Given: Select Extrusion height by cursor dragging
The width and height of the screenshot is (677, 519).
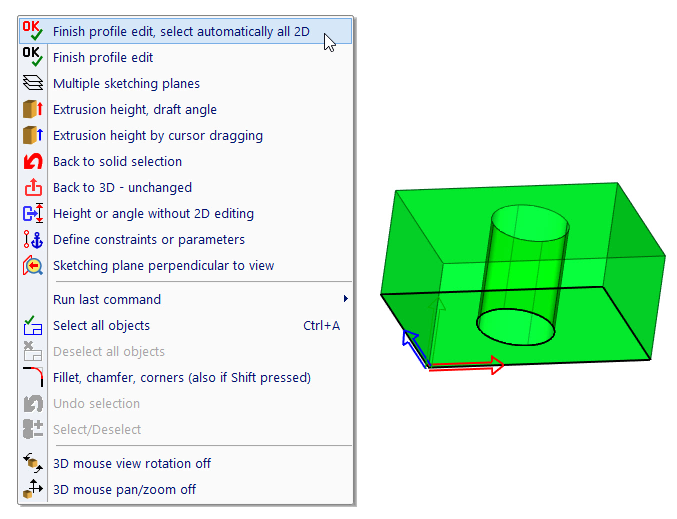Looking at the screenshot, I should tap(158, 136).
